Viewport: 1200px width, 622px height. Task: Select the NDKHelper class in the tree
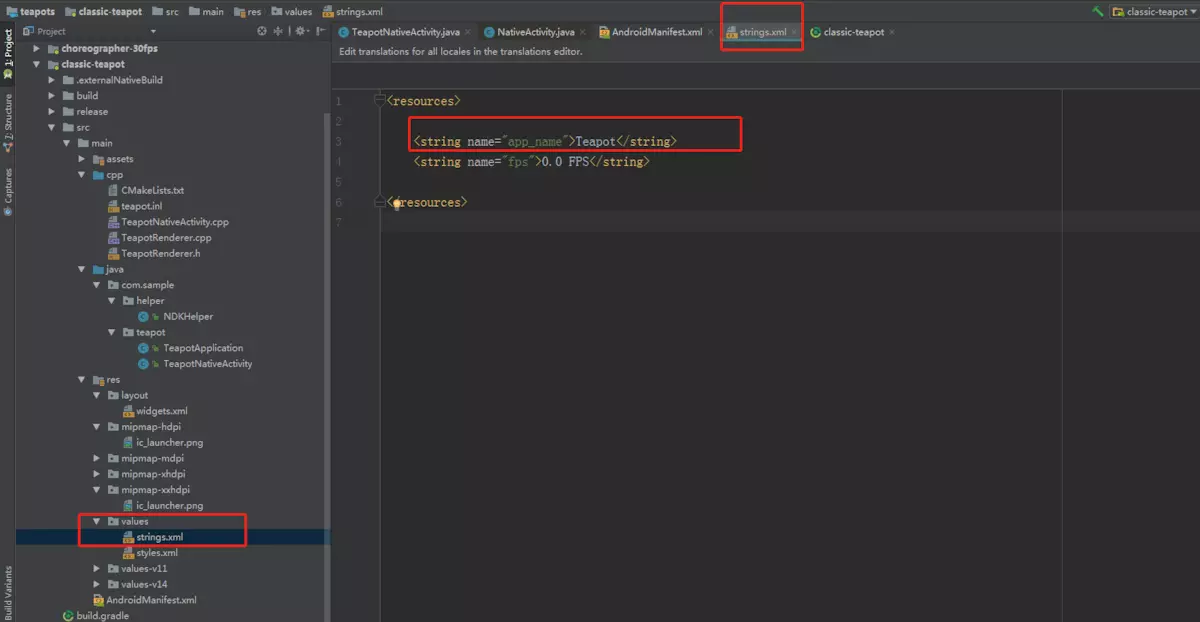176,316
